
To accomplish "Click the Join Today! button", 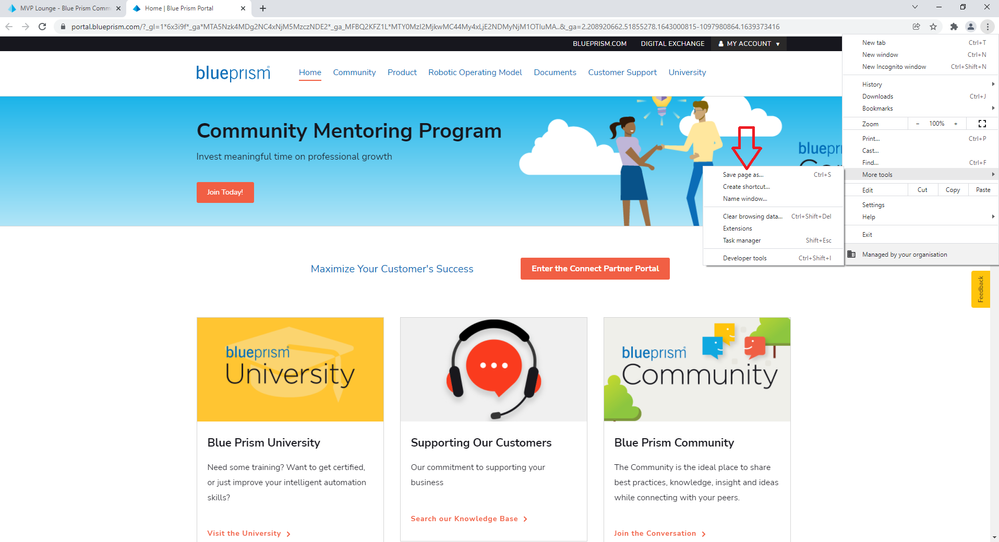I will click(225, 192).
